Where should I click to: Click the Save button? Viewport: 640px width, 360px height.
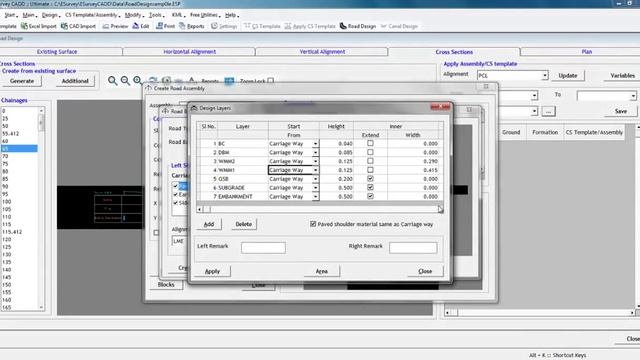[x=620, y=111]
